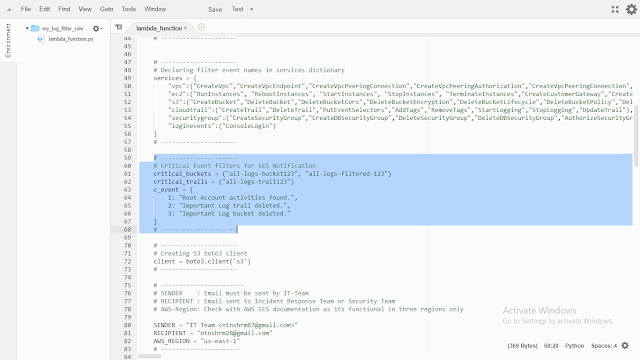Click line number 63 in the gutter

(x=127, y=190)
